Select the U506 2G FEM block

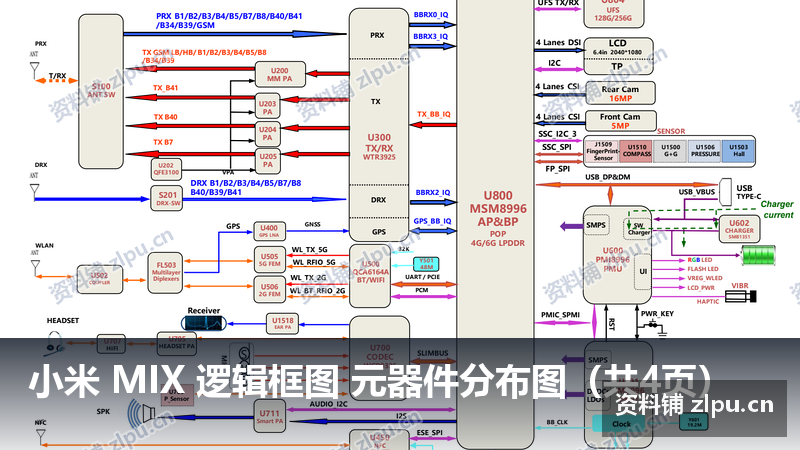click(269, 290)
